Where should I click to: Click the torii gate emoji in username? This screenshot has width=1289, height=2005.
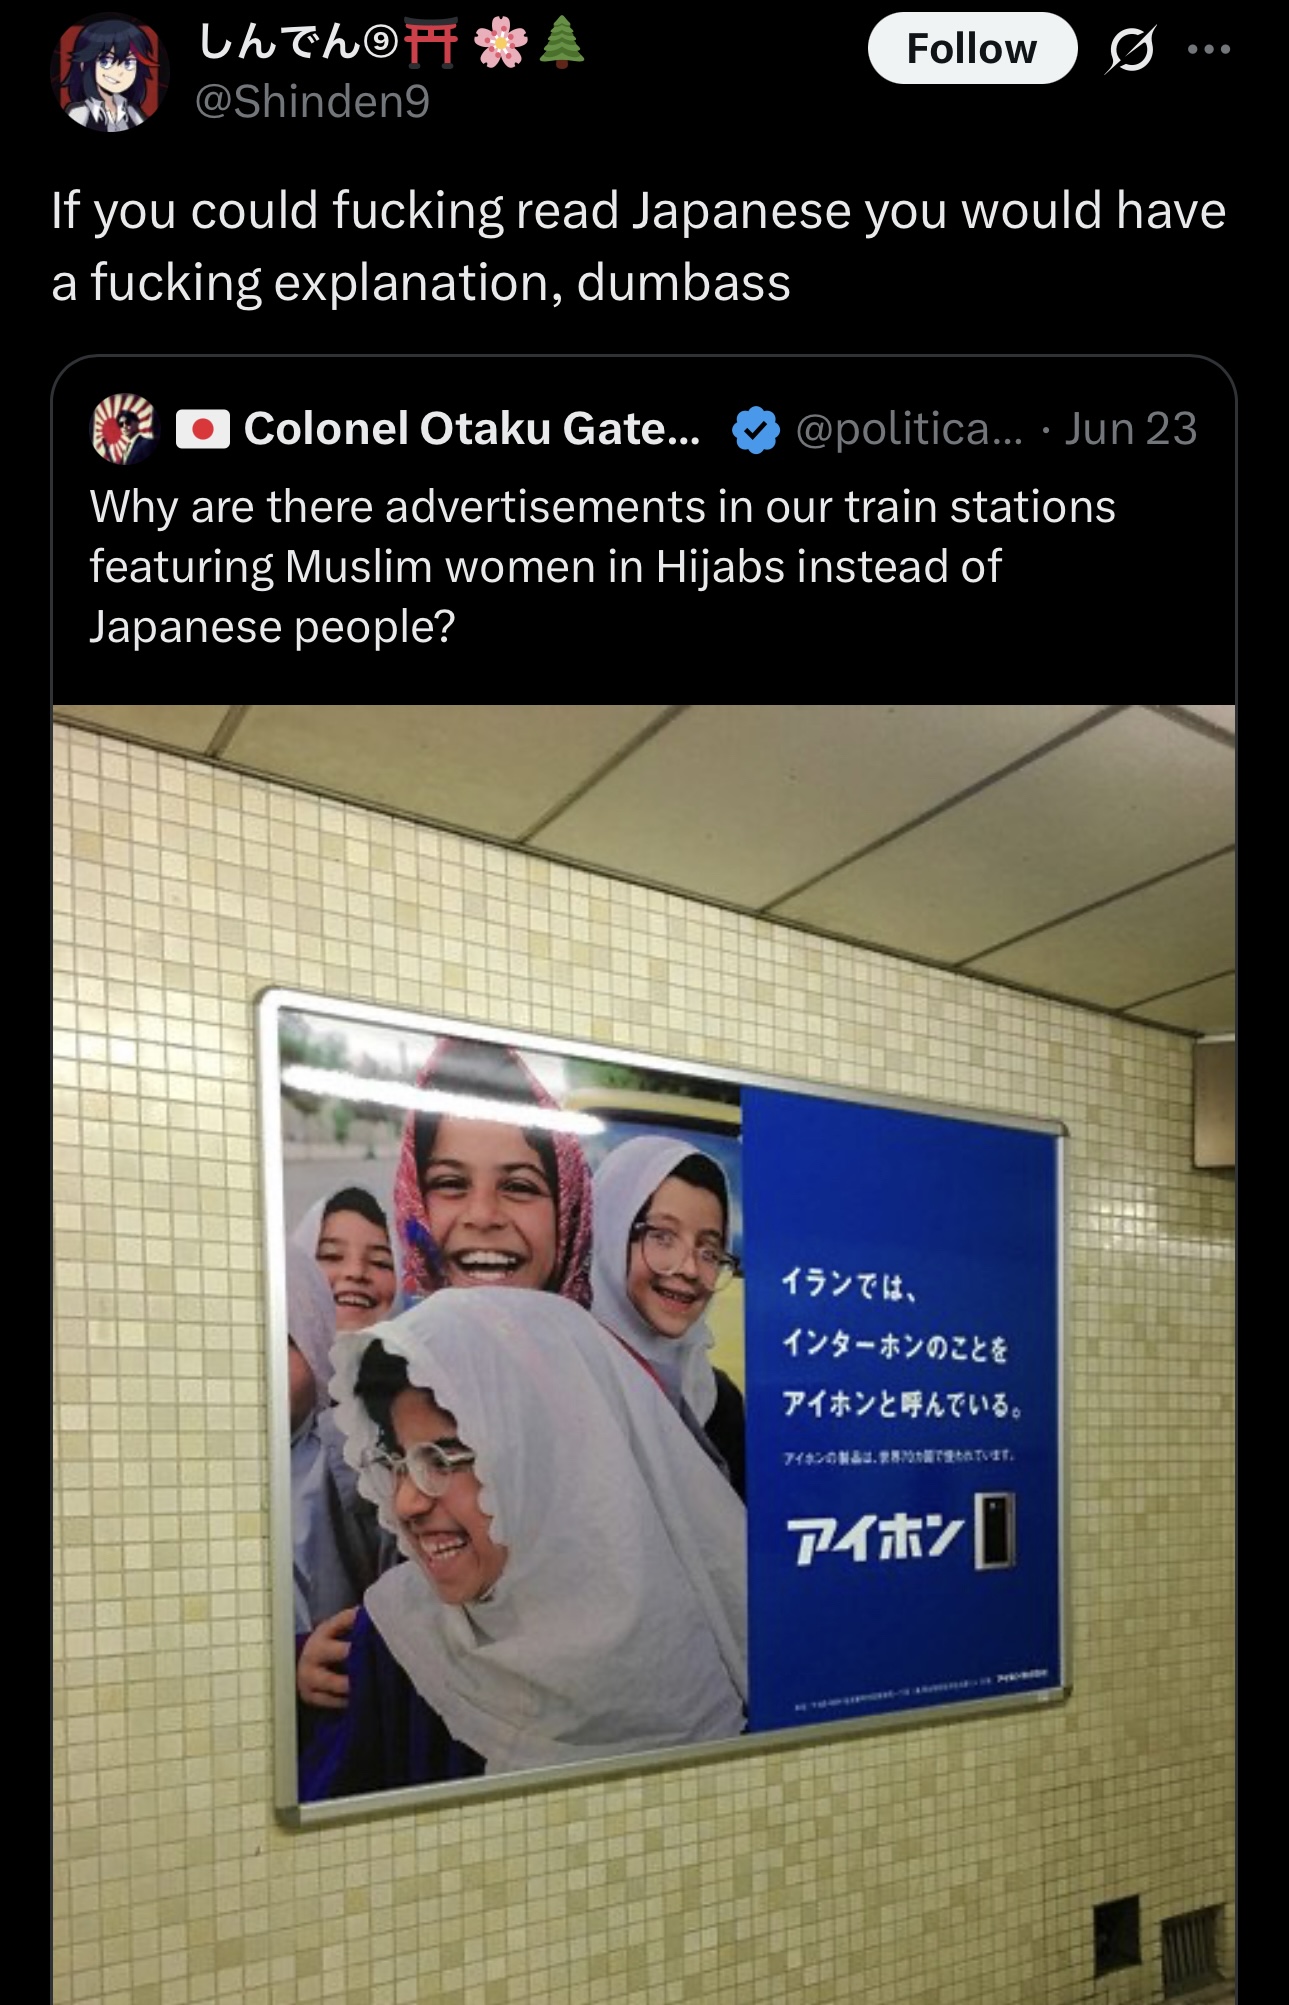click(432, 43)
